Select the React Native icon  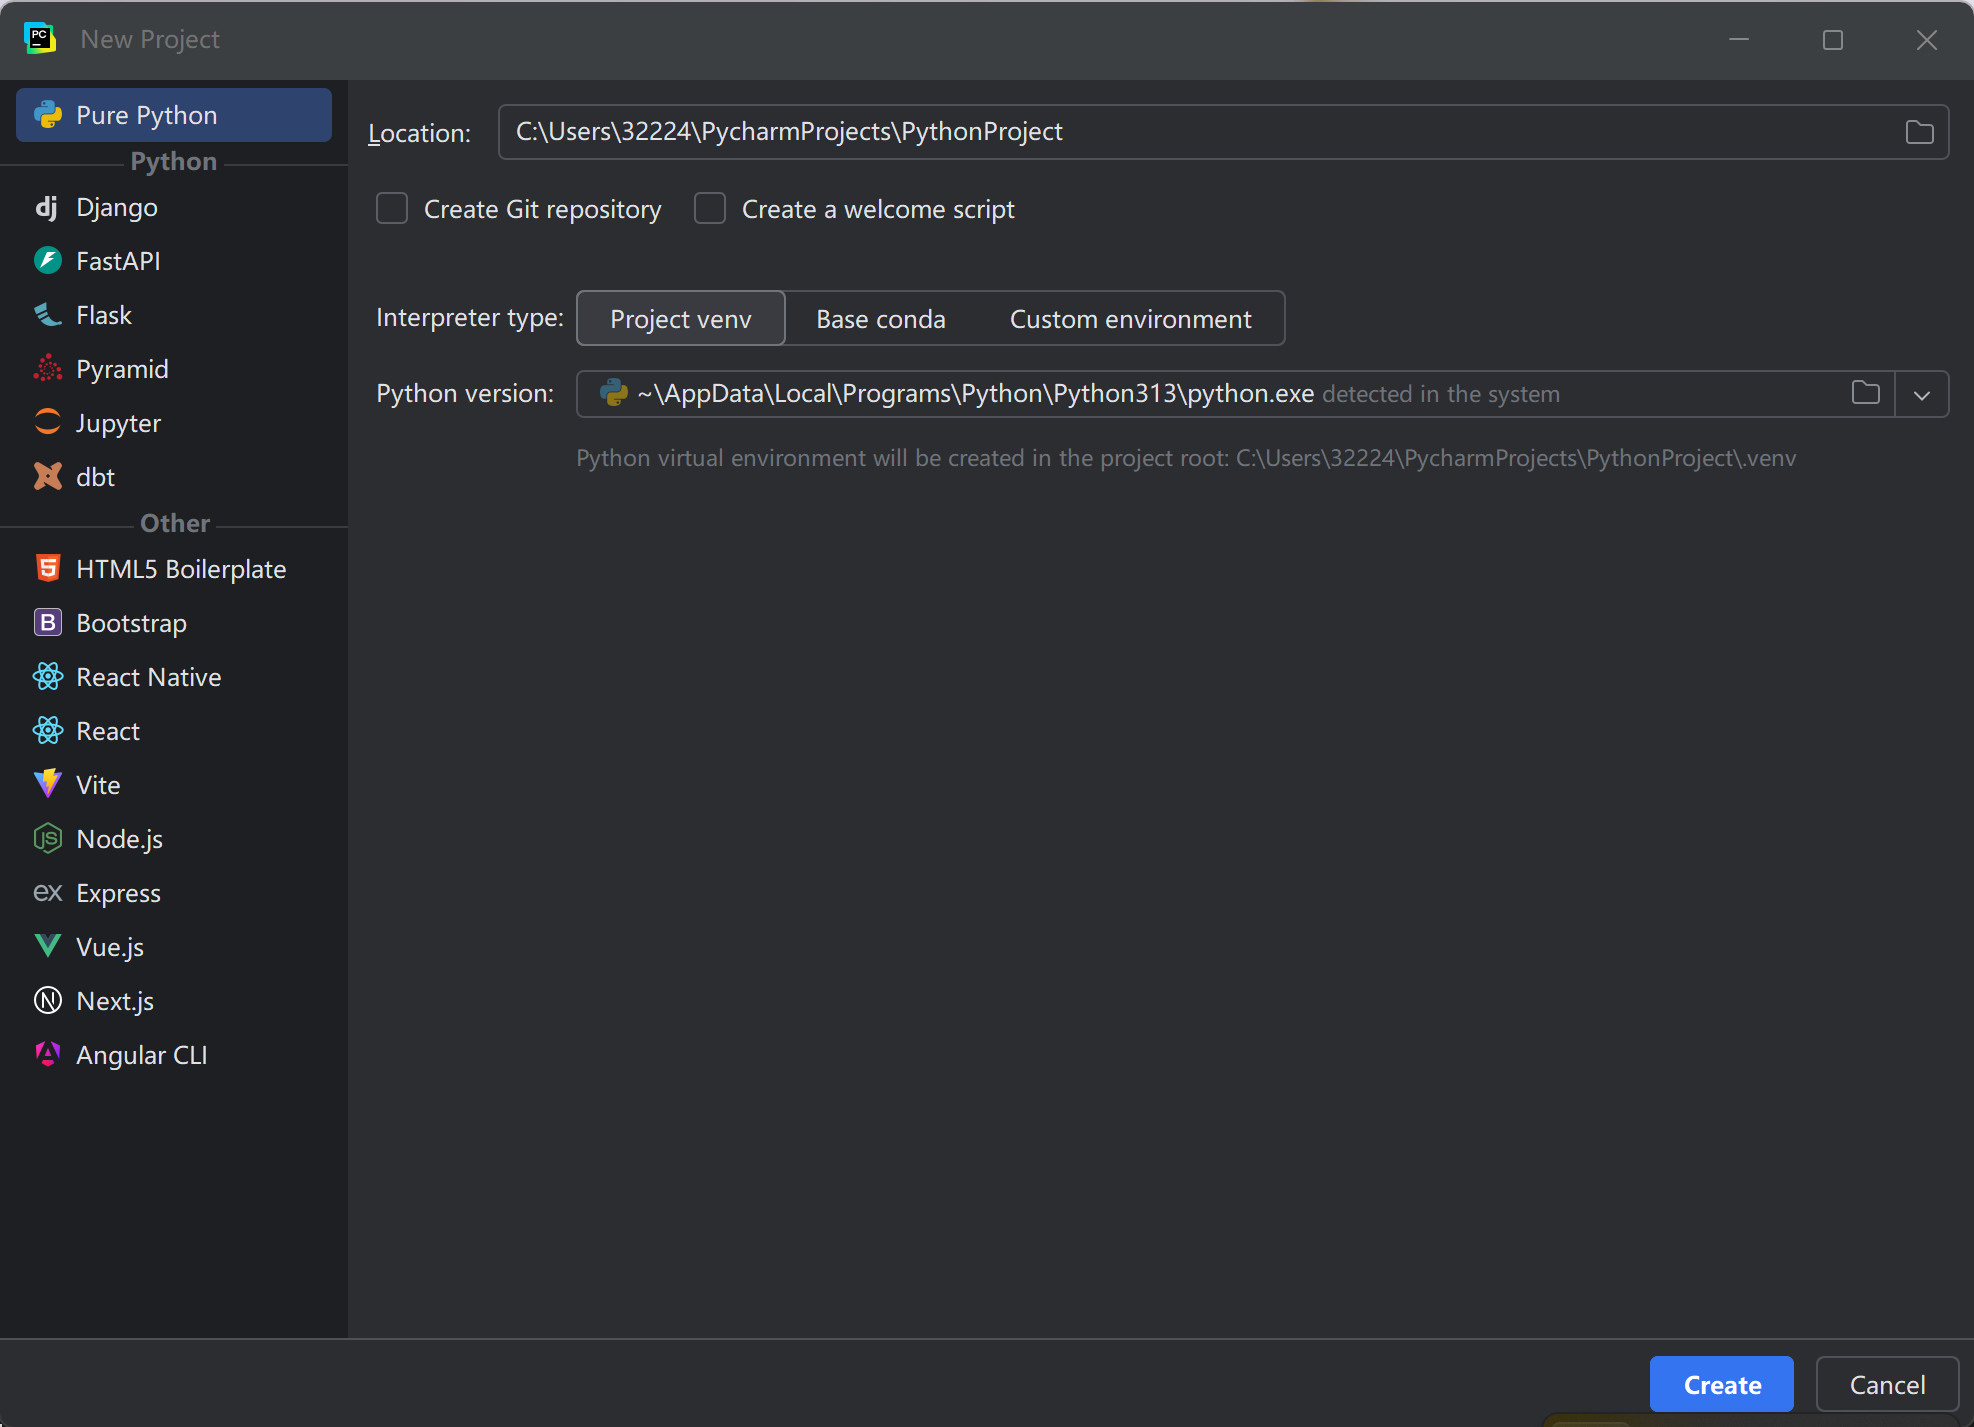[148, 676]
